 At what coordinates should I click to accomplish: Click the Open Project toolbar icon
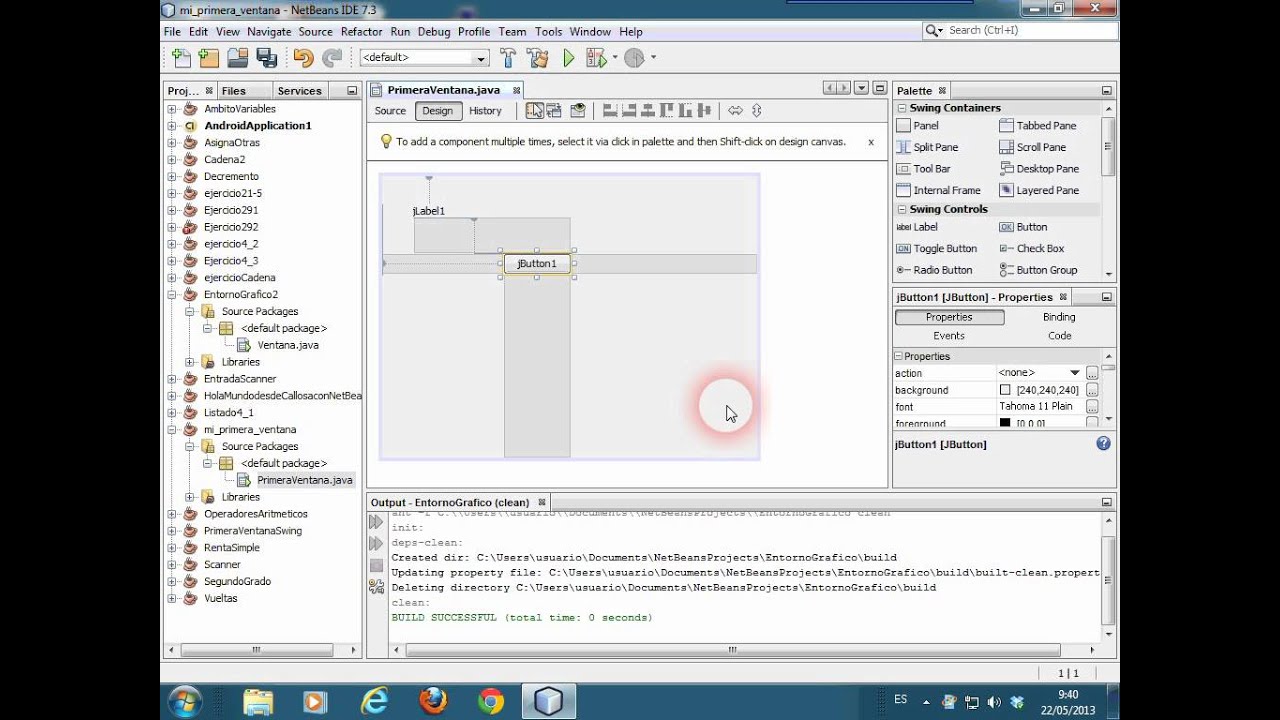click(237, 58)
